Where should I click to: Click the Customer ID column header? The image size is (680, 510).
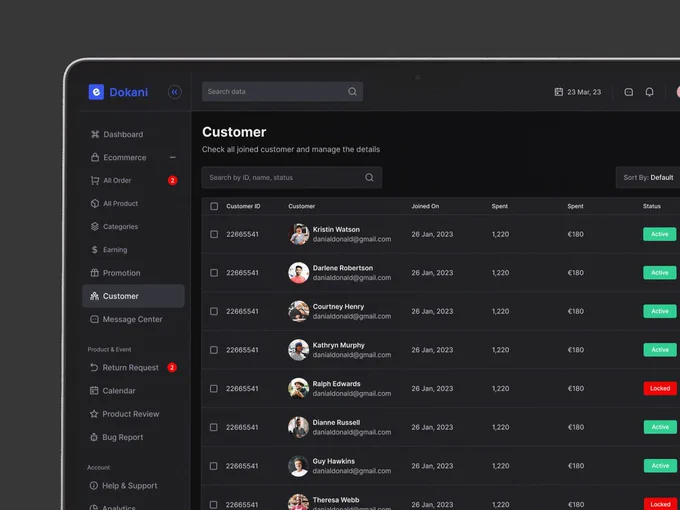point(243,206)
